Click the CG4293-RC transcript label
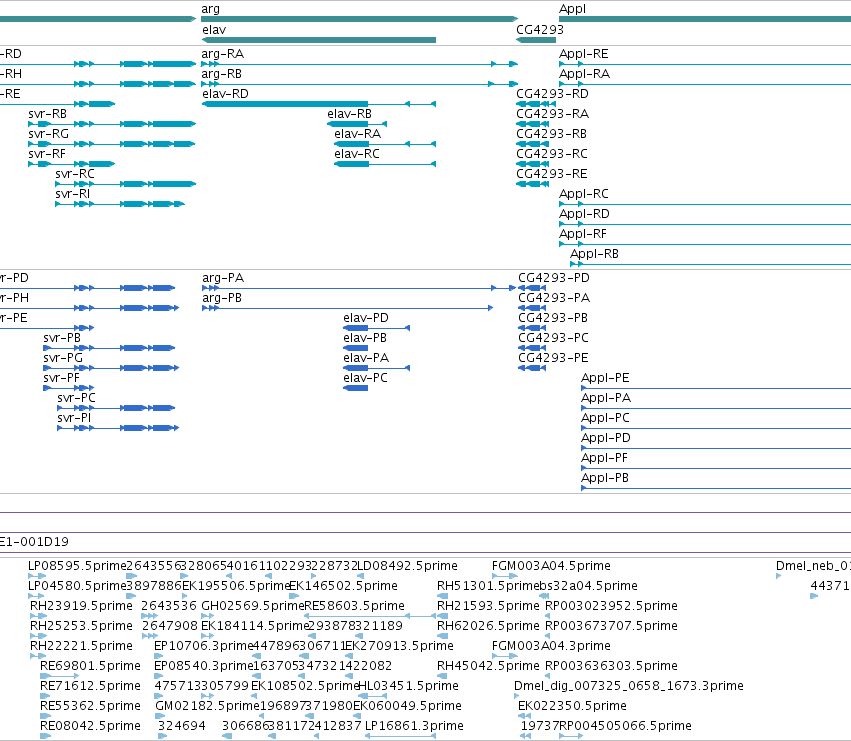The image size is (851, 741). coord(552,154)
